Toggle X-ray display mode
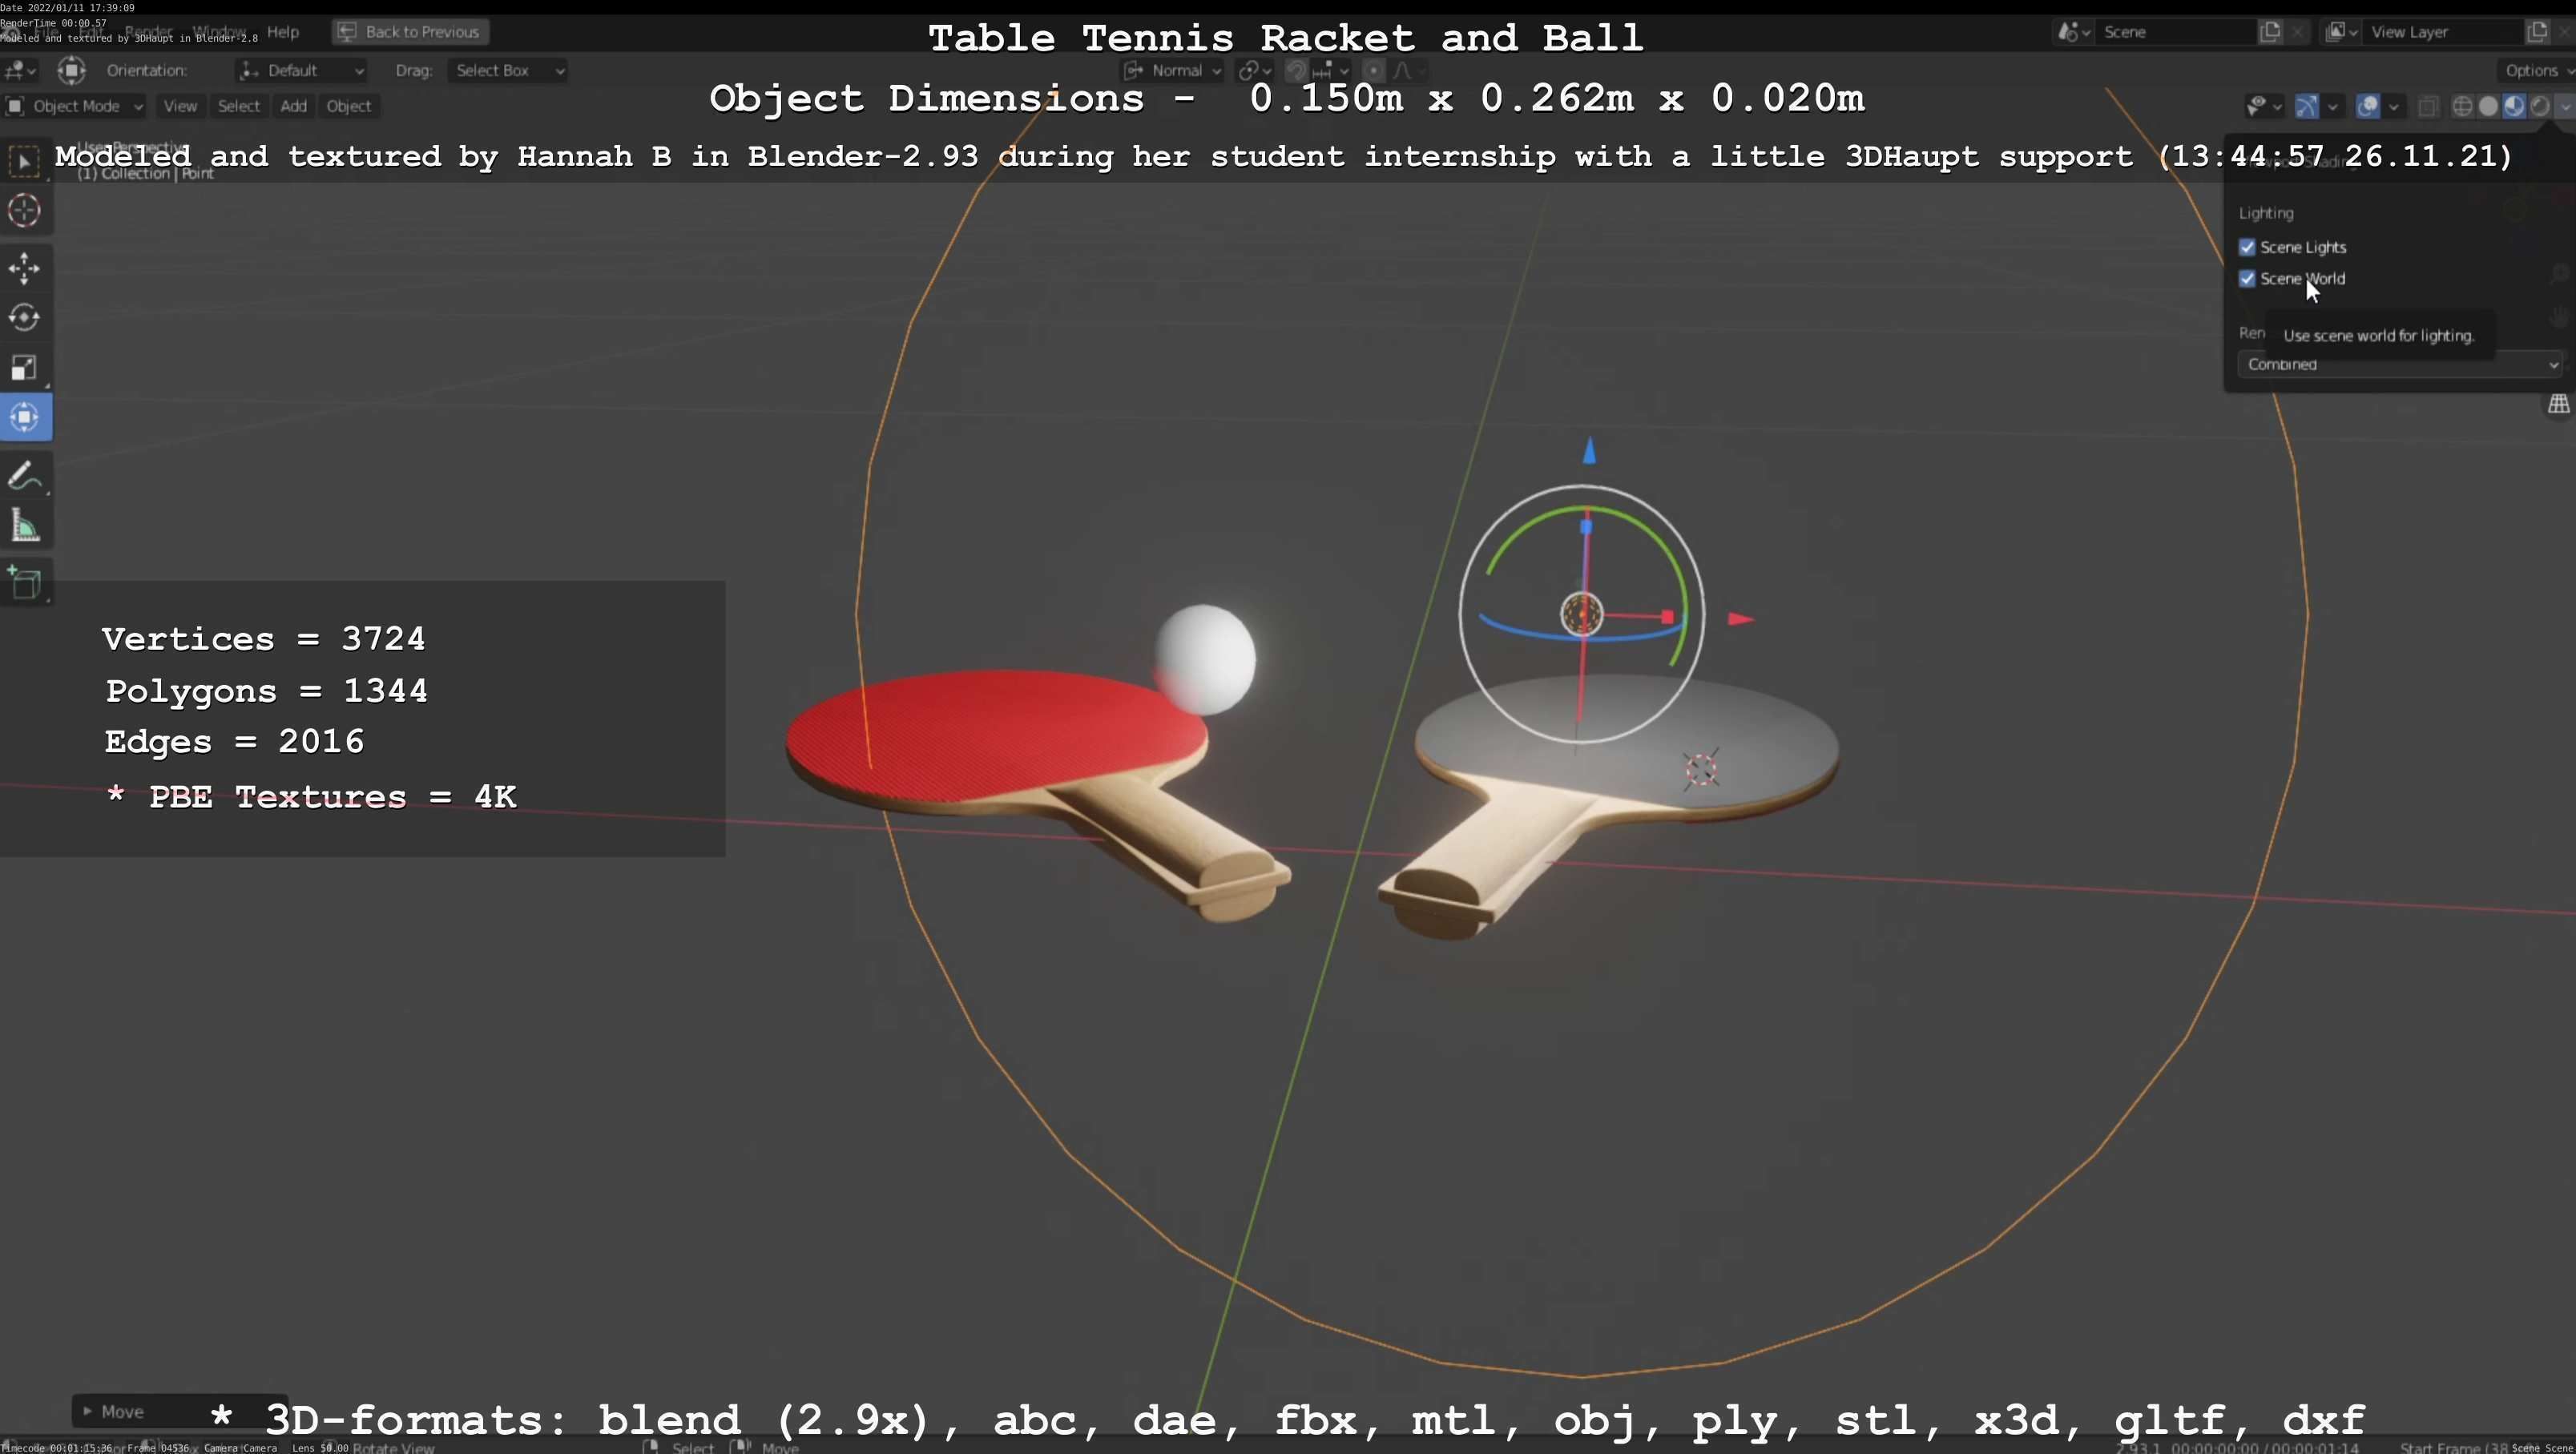Image resolution: width=2576 pixels, height=1454 pixels. pyautogui.click(x=2428, y=106)
